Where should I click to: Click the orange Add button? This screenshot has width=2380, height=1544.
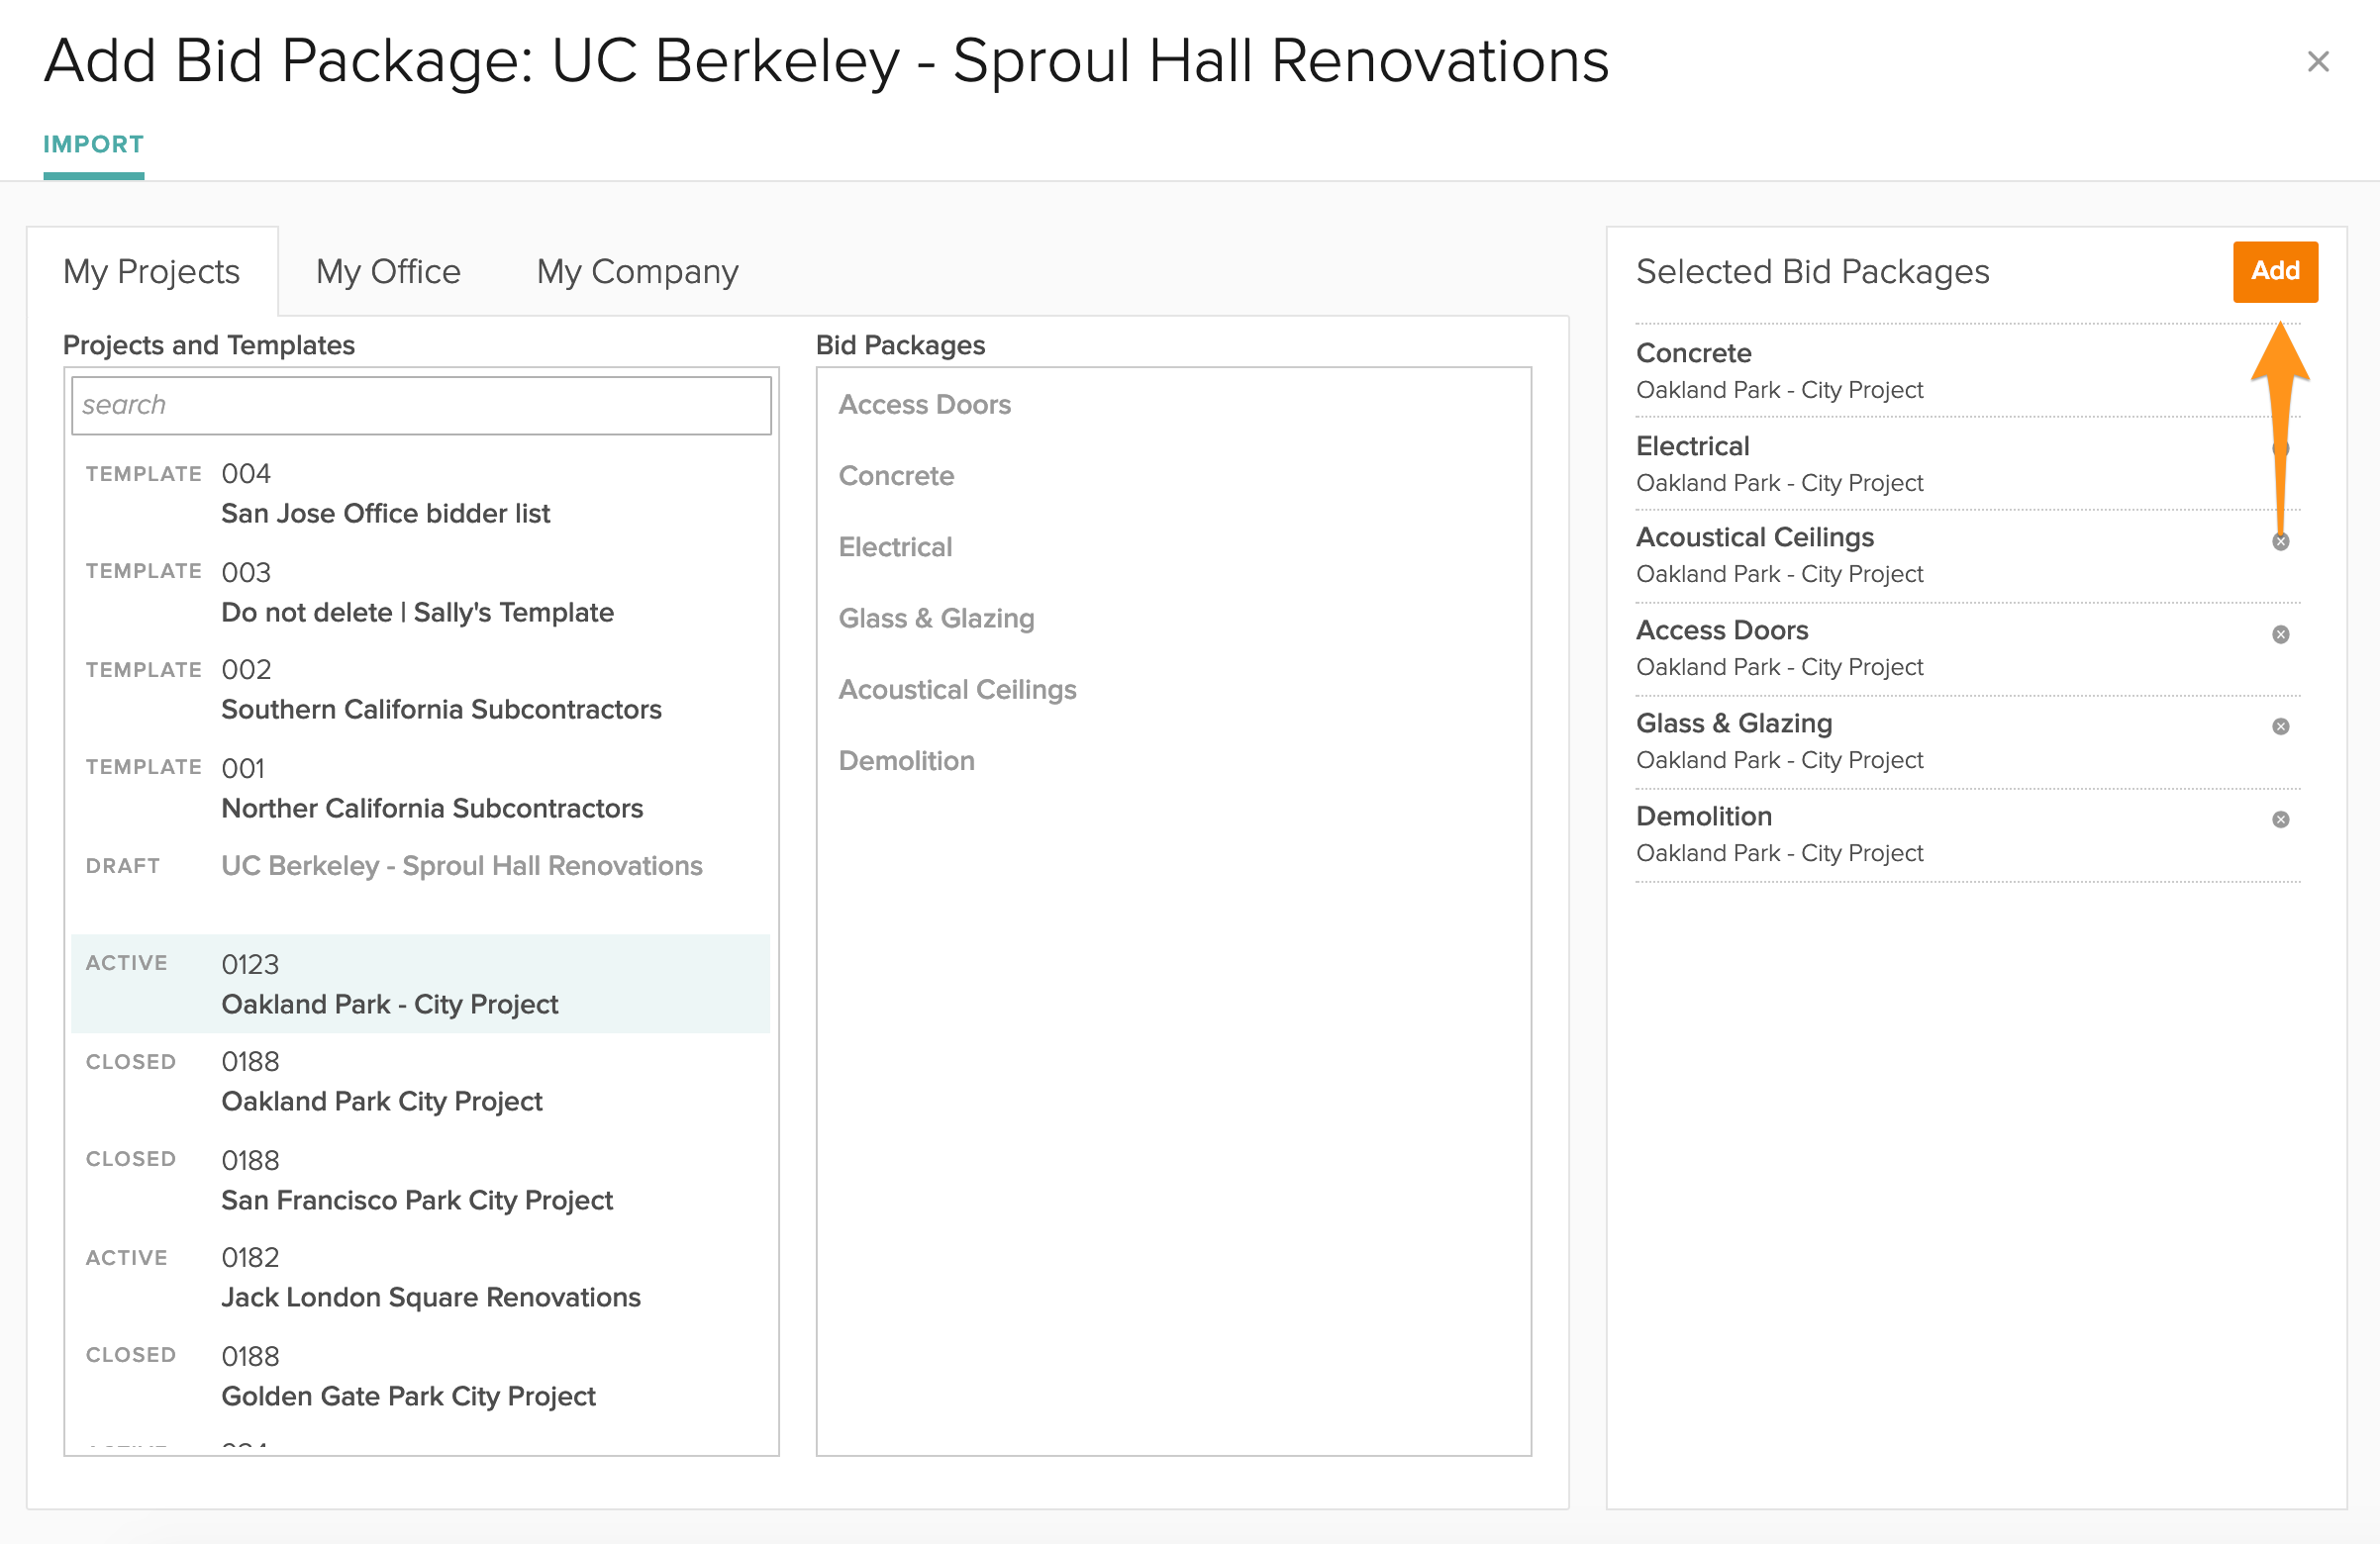(x=2275, y=271)
